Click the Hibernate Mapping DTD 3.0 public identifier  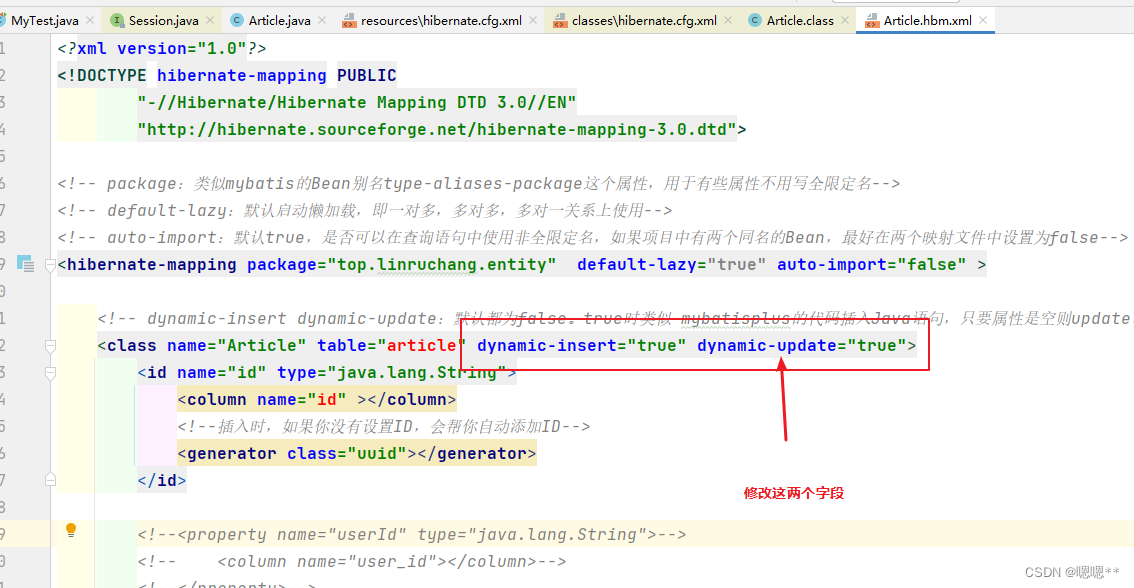point(357,103)
